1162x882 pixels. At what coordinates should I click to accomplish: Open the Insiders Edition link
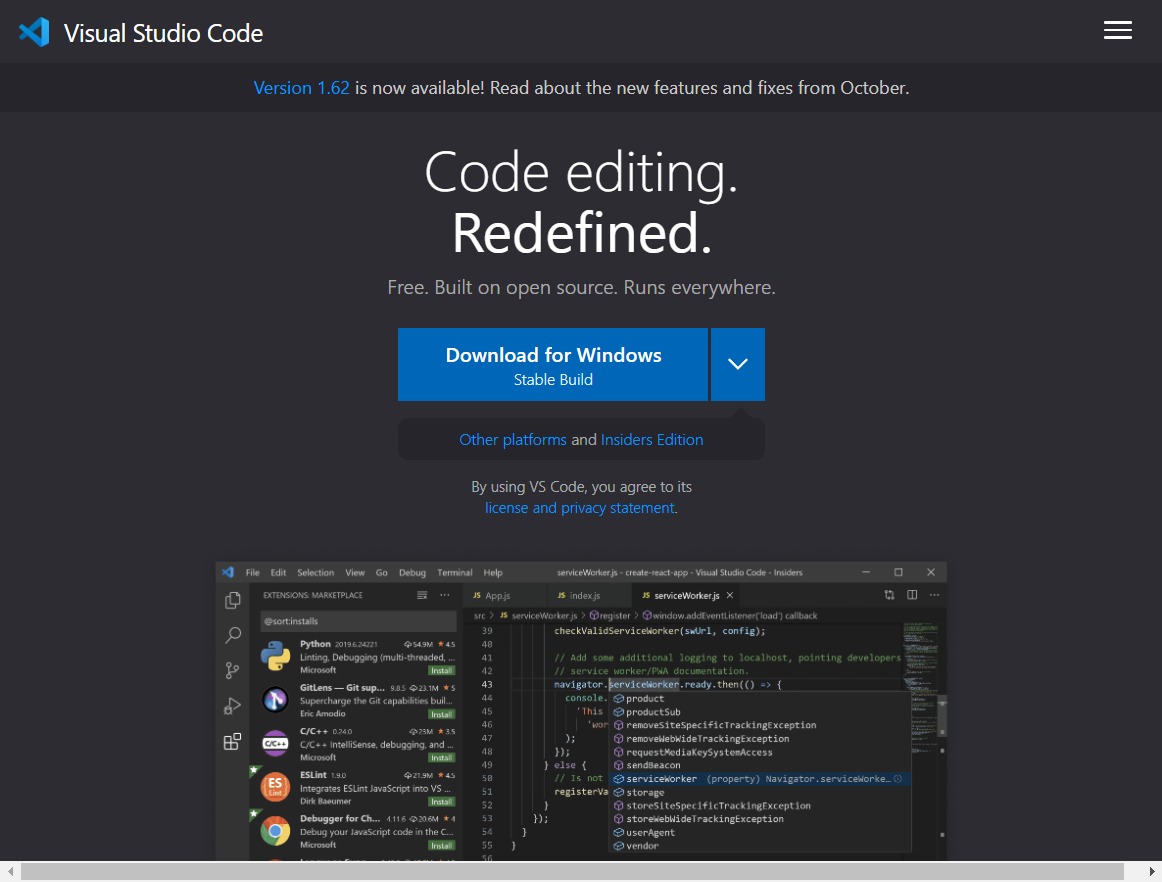pyautogui.click(x=652, y=440)
